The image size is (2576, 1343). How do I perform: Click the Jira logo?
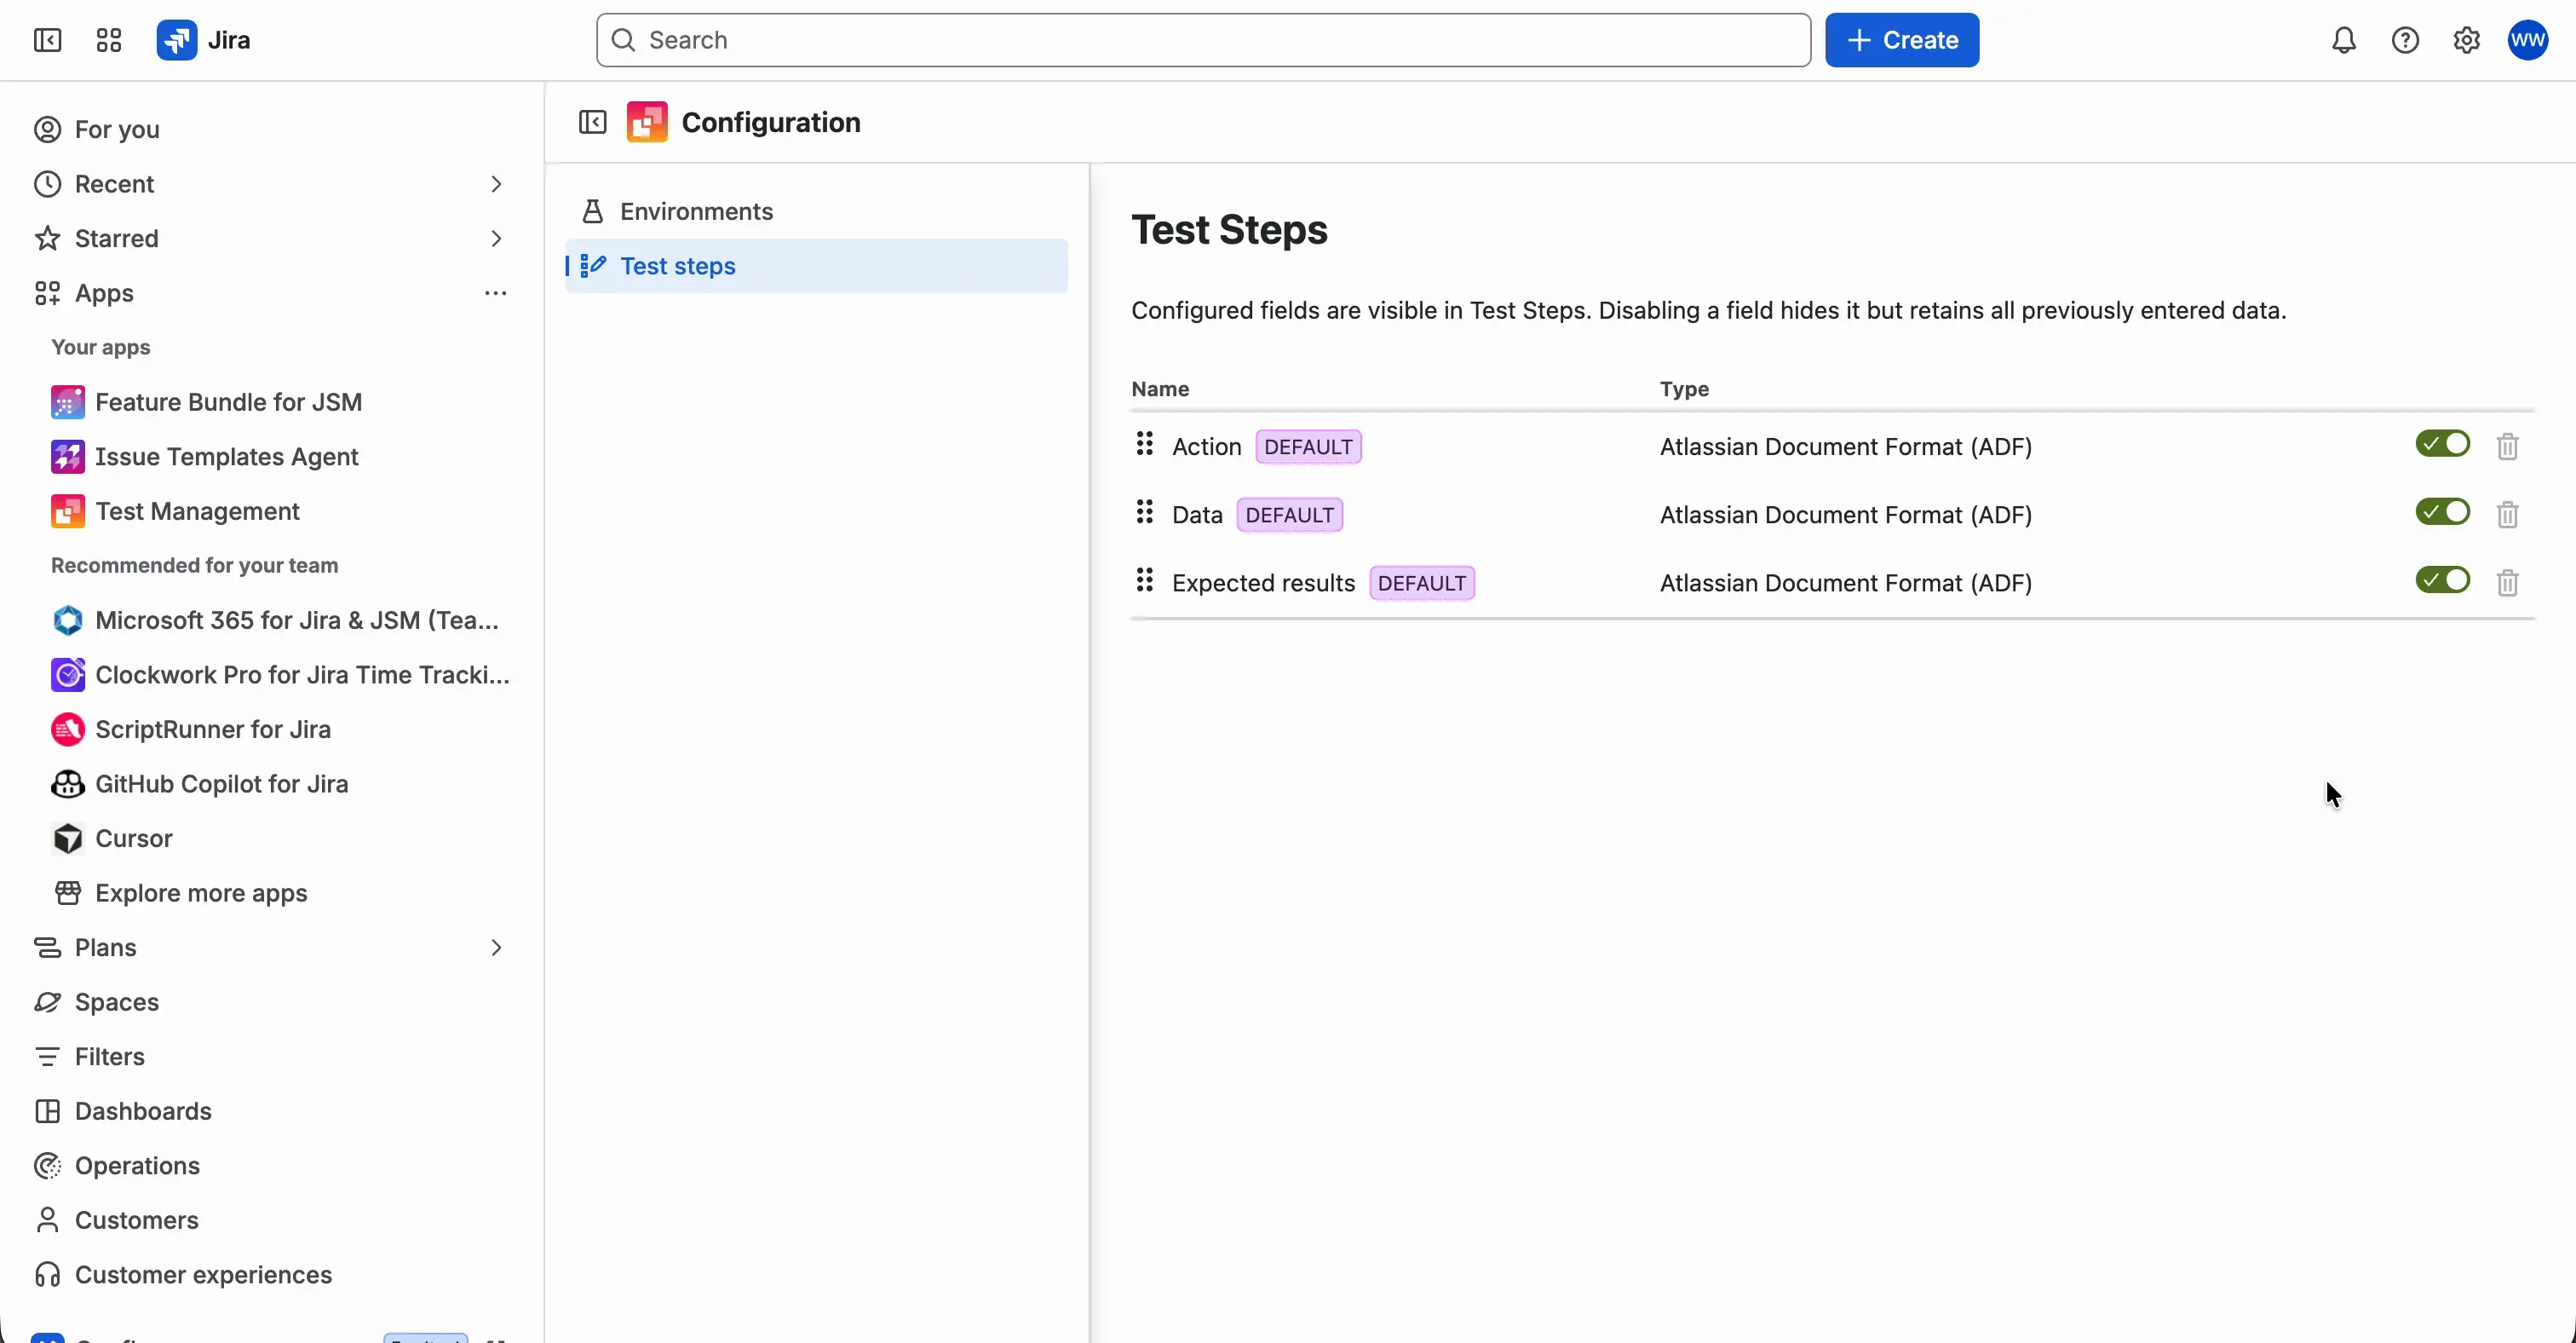(x=204, y=40)
